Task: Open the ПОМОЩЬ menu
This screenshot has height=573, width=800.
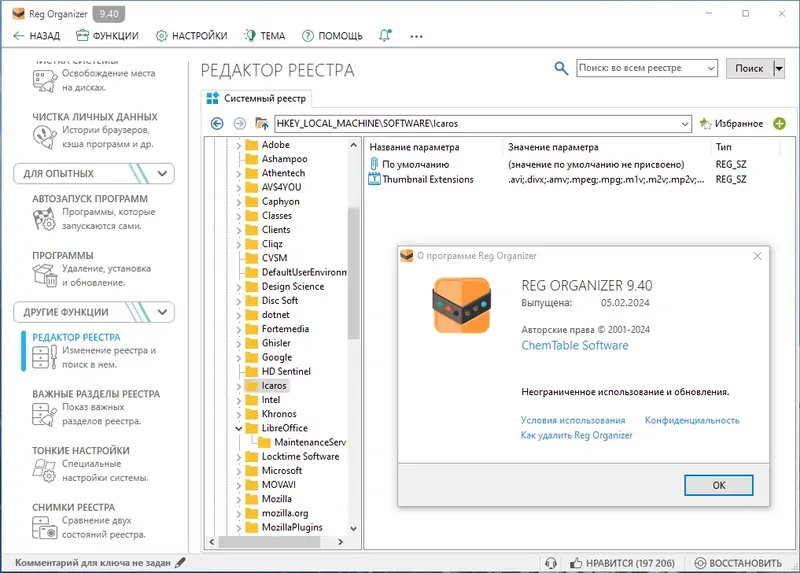Action: pos(332,36)
